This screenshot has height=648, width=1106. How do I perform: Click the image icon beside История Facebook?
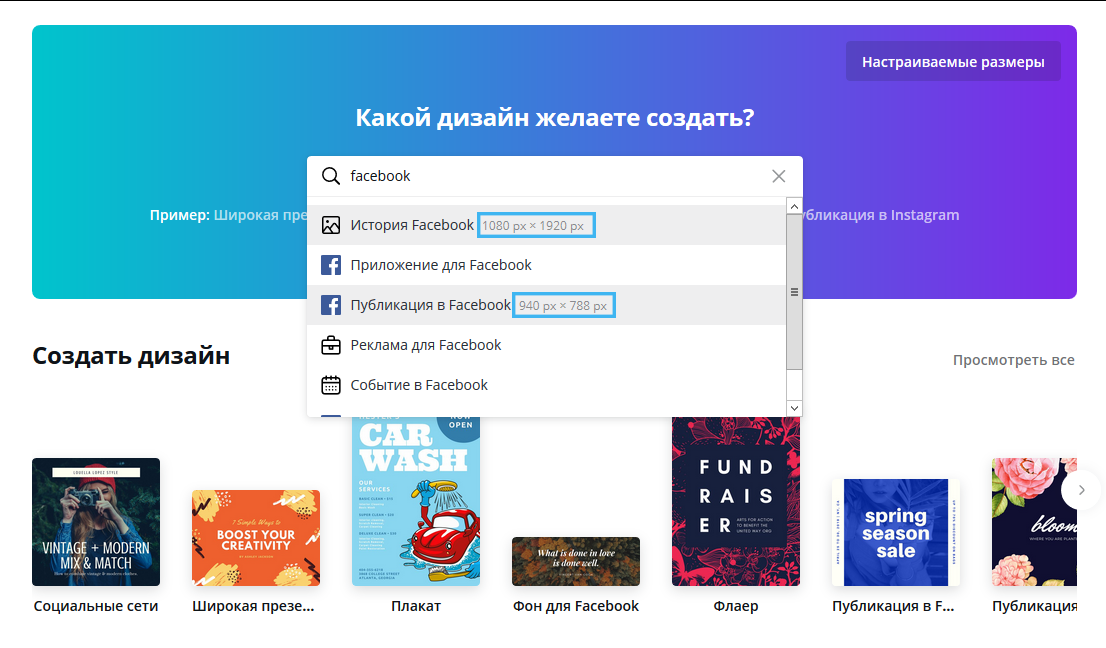(x=331, y=225)
